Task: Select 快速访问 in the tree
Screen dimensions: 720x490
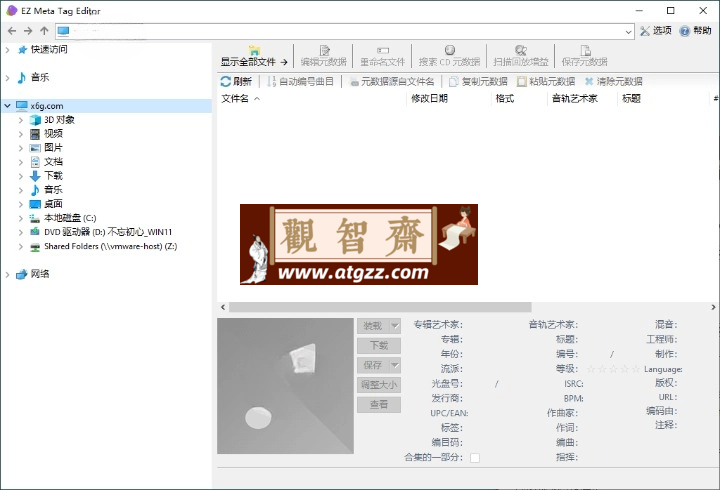Action: [x=49, y=50]
